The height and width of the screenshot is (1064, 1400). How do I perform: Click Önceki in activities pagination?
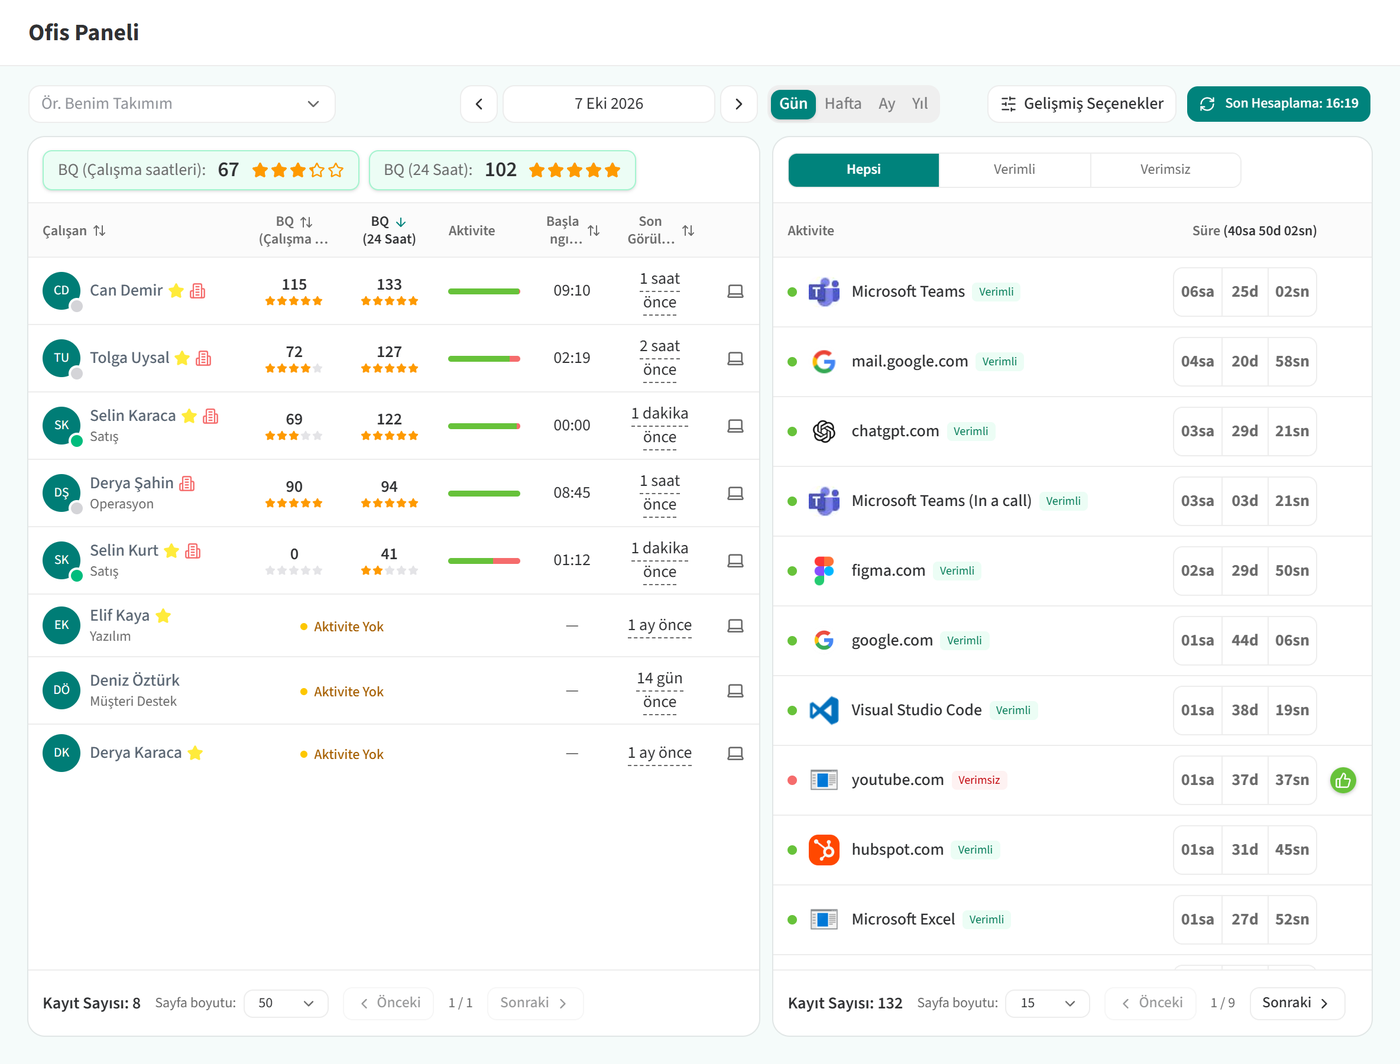pos(1151,1003)
